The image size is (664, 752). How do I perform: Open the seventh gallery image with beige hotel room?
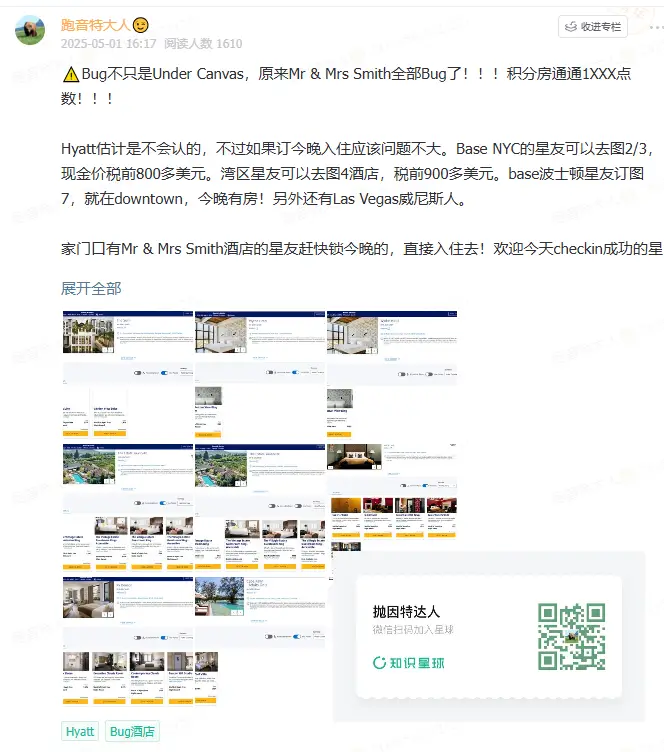(x=128, y=641)
